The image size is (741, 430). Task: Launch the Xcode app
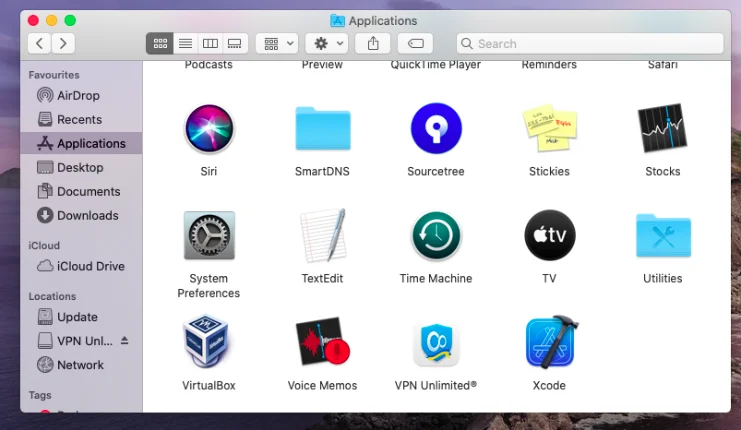[x=549, y=344]
